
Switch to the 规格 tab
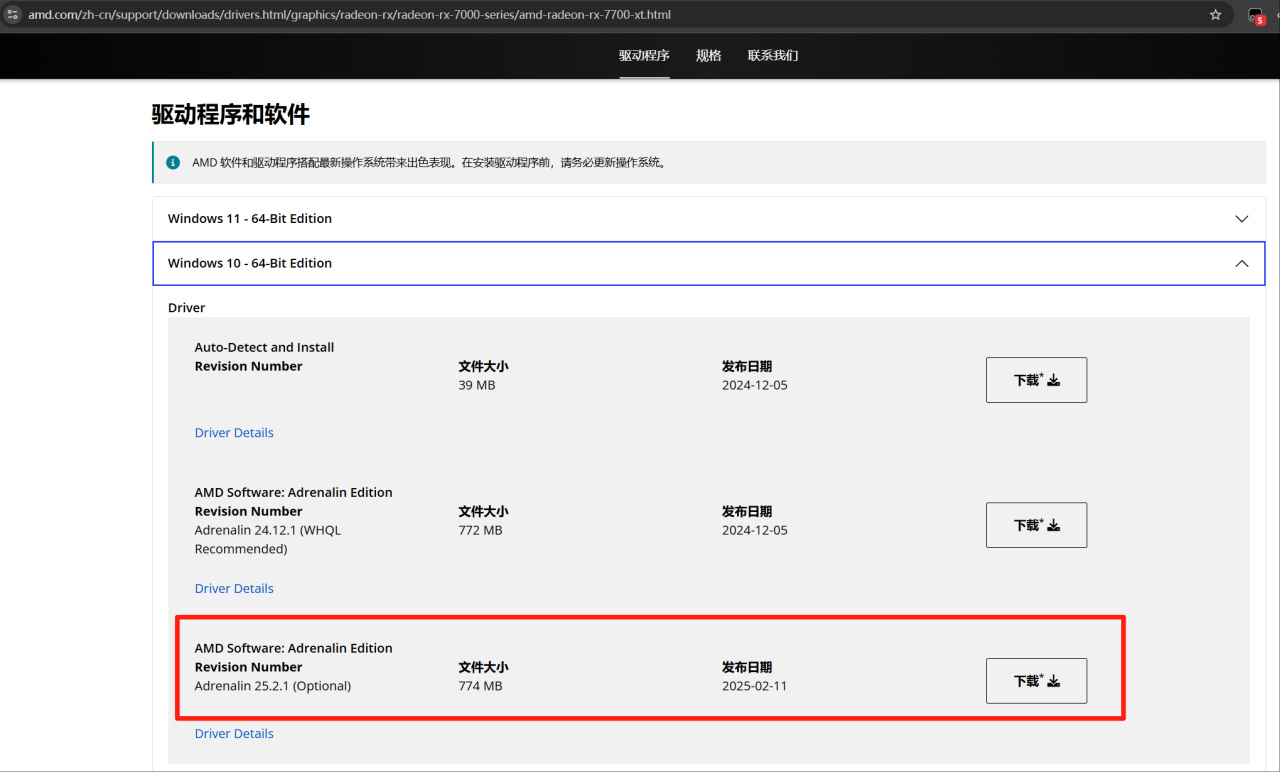(x=709, y=56)
